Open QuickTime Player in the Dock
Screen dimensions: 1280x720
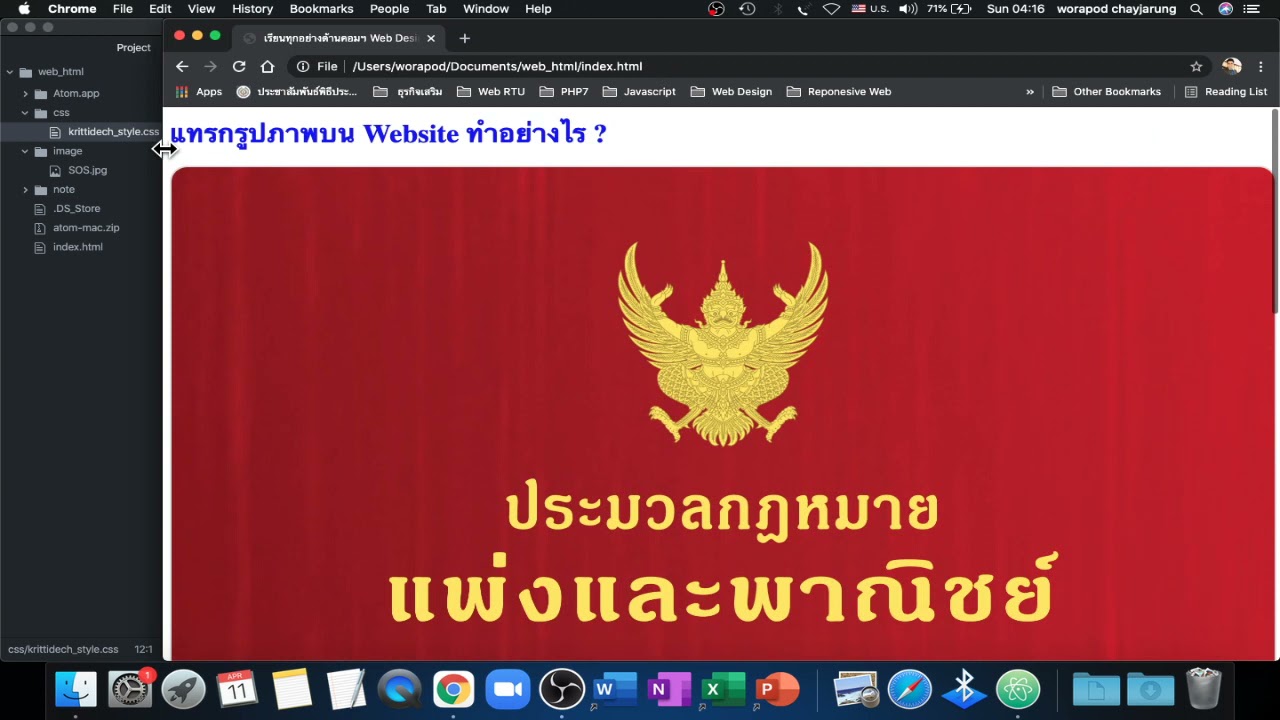(x=400, y=689)
